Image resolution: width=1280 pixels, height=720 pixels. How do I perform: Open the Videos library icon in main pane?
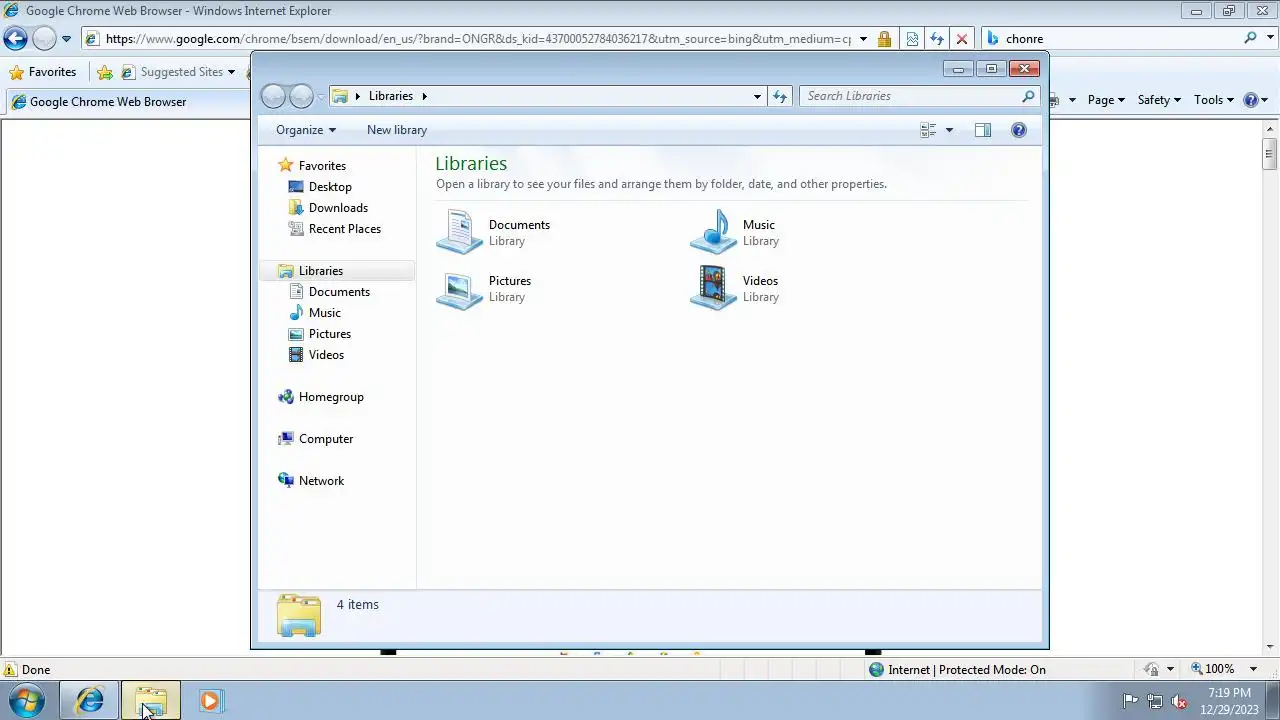click(x=713, y=288)
